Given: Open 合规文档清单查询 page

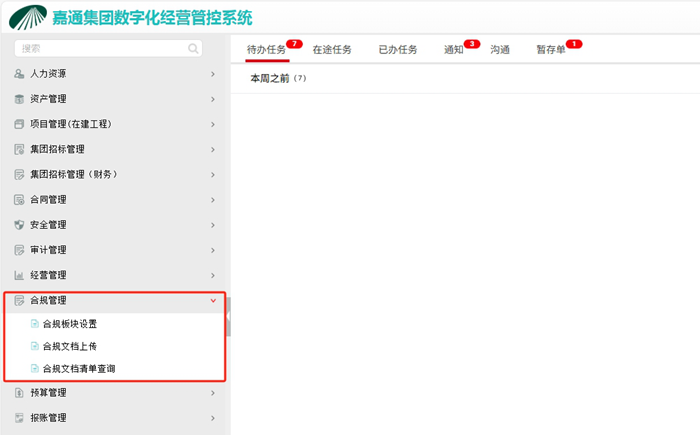Looking at the screenshot, I should pos(78,369).
